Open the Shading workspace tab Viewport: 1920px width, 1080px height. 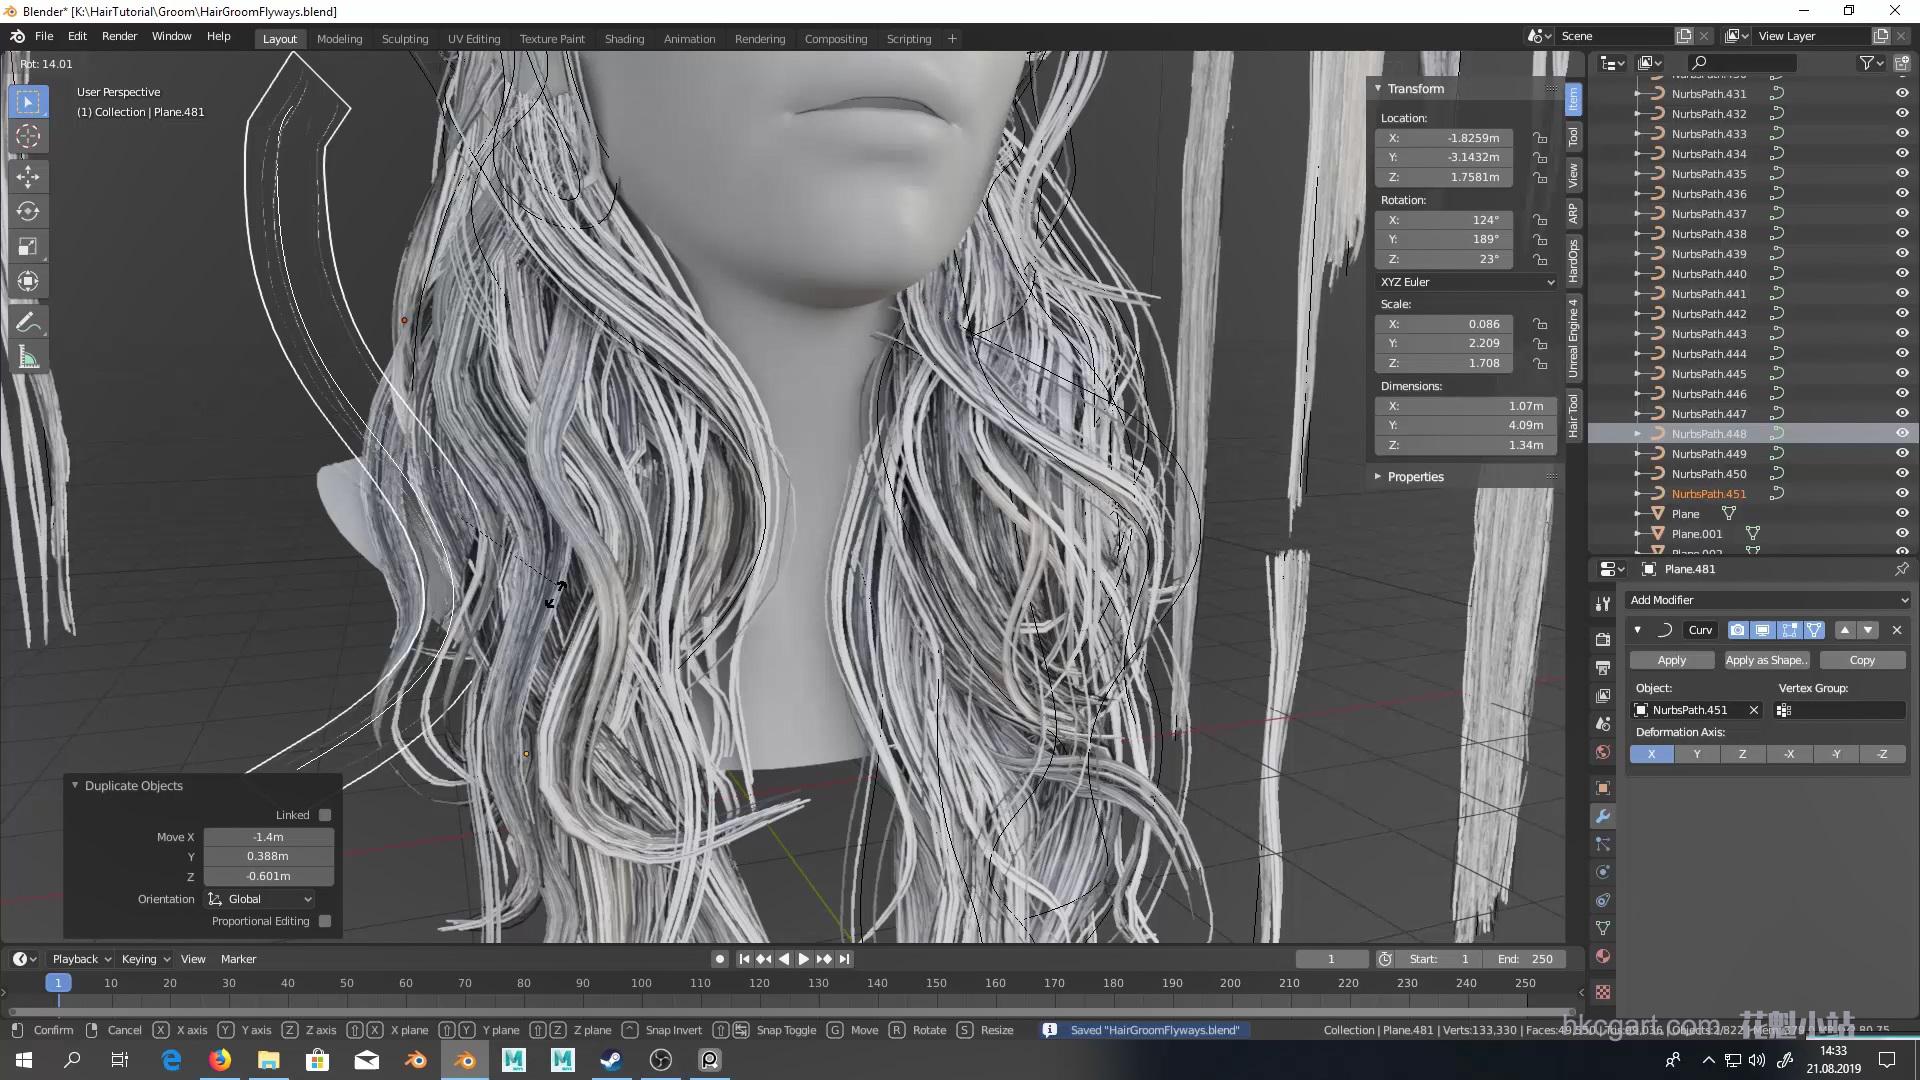point(624,38)
